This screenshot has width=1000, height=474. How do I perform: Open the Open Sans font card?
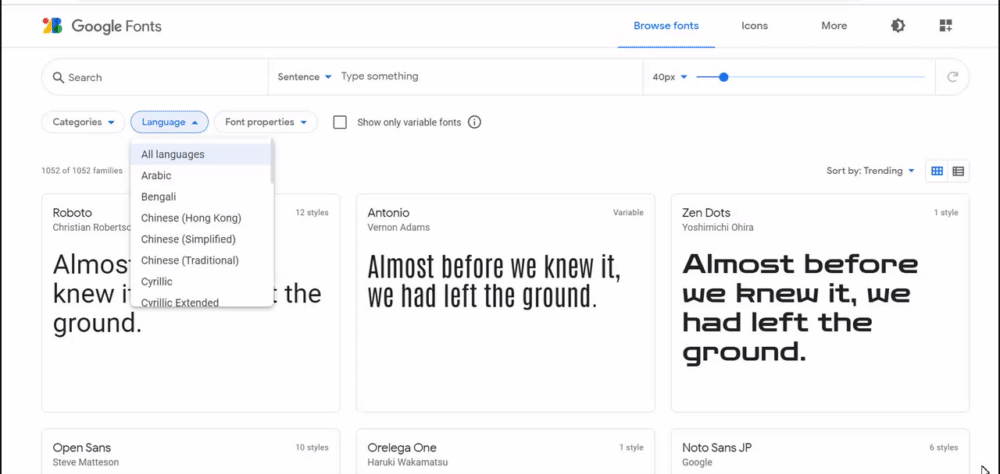coord(191,452)
